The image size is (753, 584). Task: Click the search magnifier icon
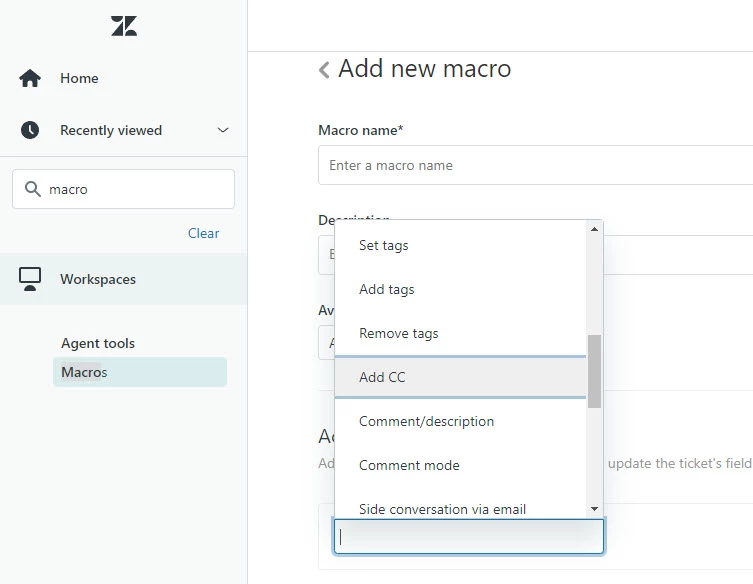[34, 189]
